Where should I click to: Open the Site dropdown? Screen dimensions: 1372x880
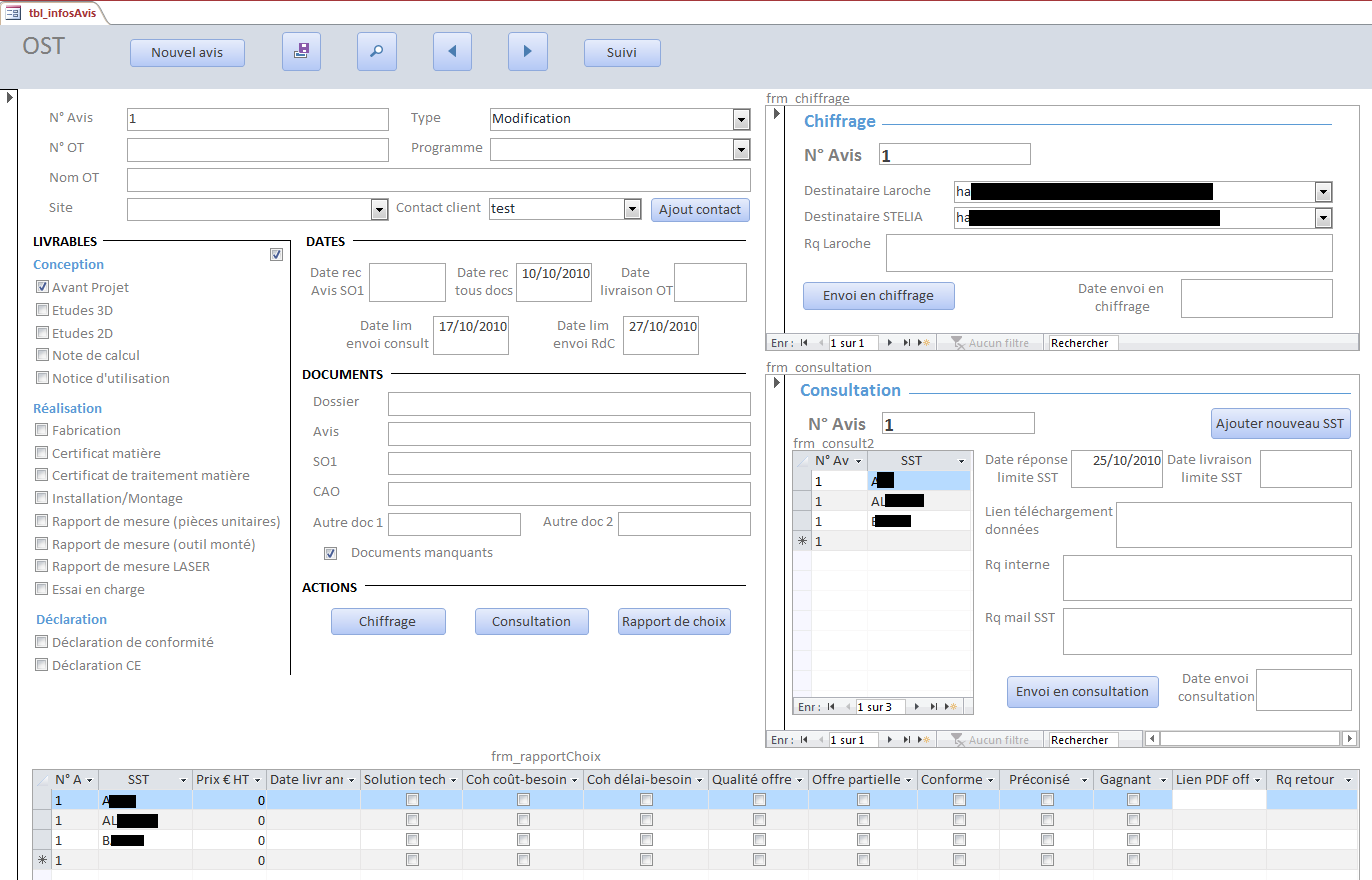tap(379, 209)
